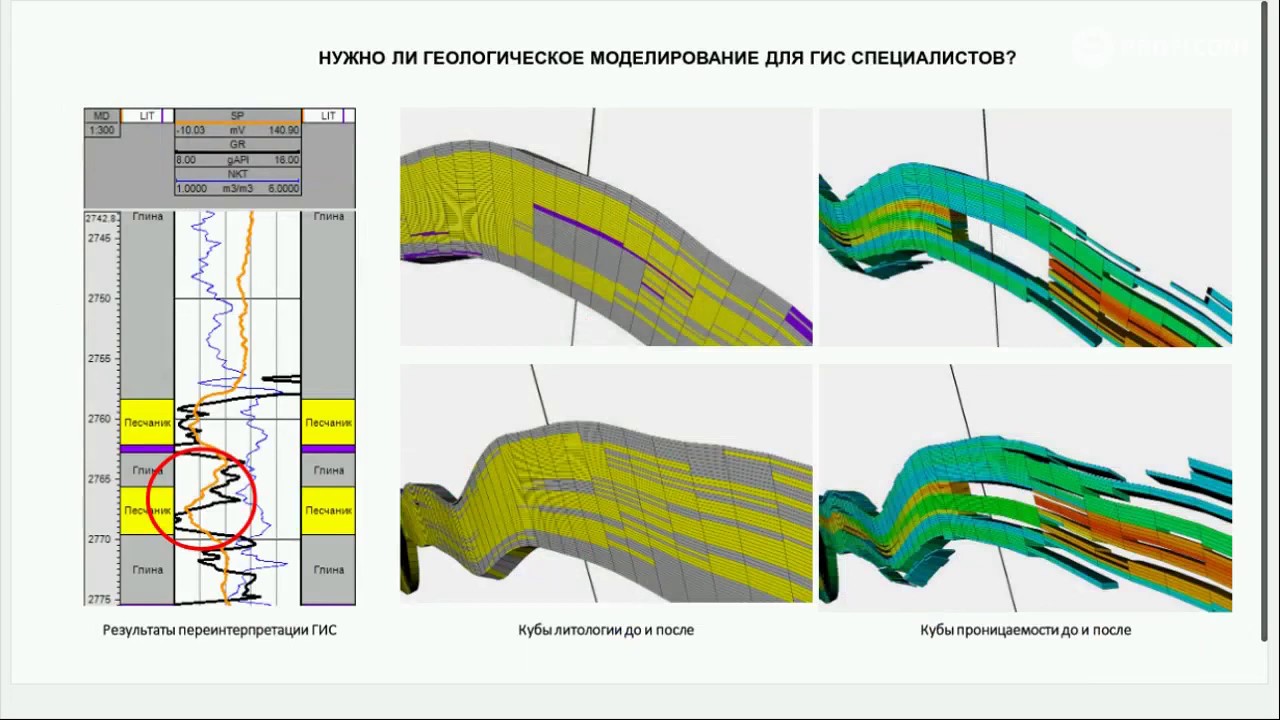Click the vertical scrollbar on the right edge
1280x720 pixels.
click(1265, 321)
